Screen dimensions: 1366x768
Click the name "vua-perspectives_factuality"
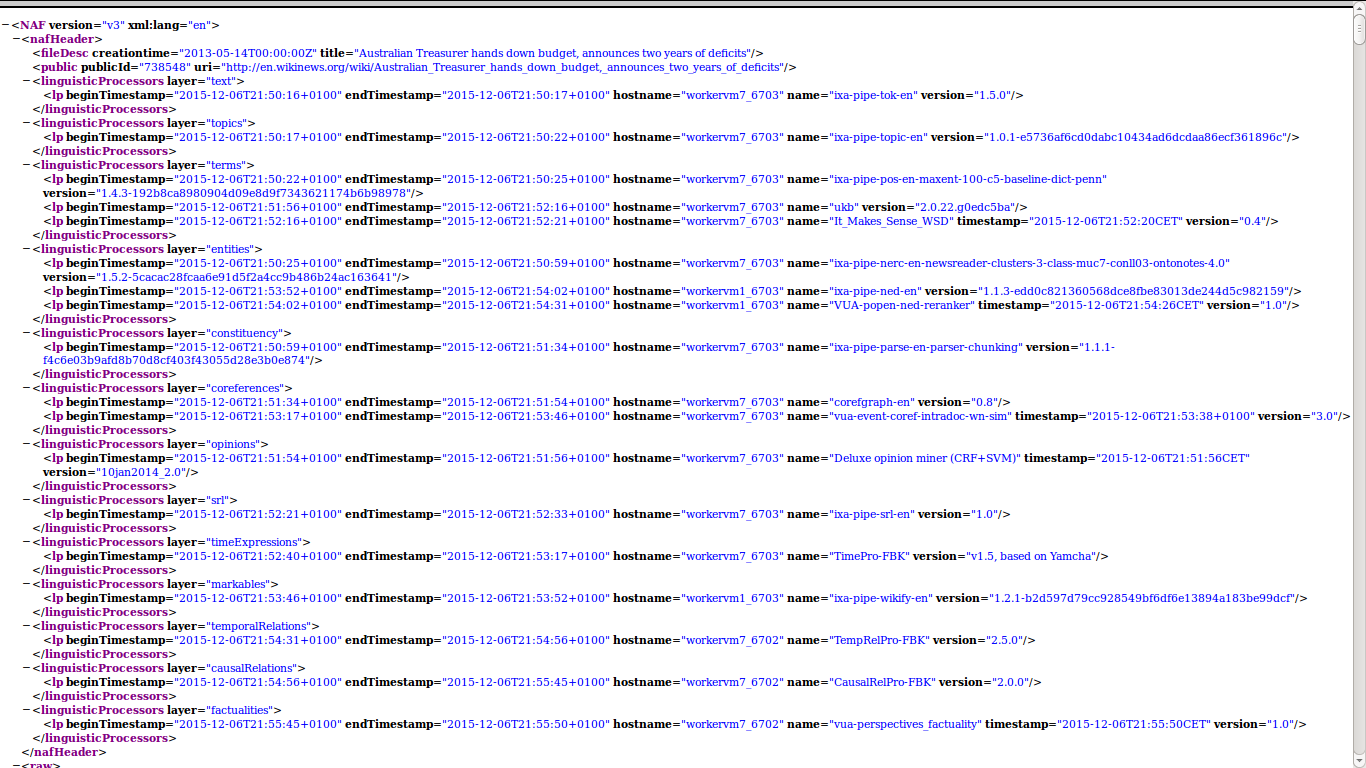click(904, 724)
